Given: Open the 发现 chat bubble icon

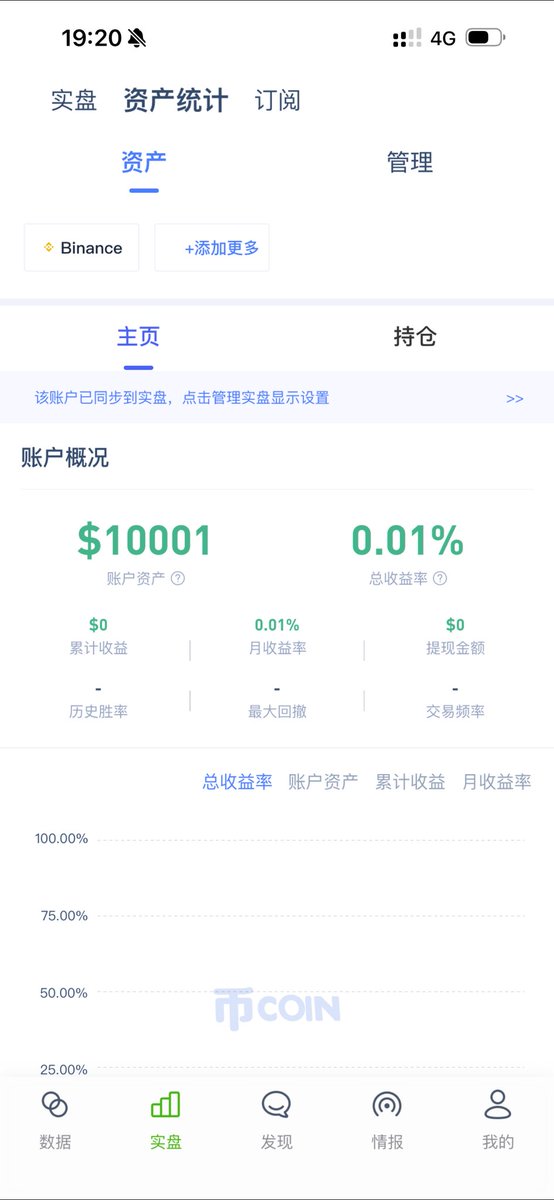Looking at the screenshot, I should click(x=277, y=1105).
